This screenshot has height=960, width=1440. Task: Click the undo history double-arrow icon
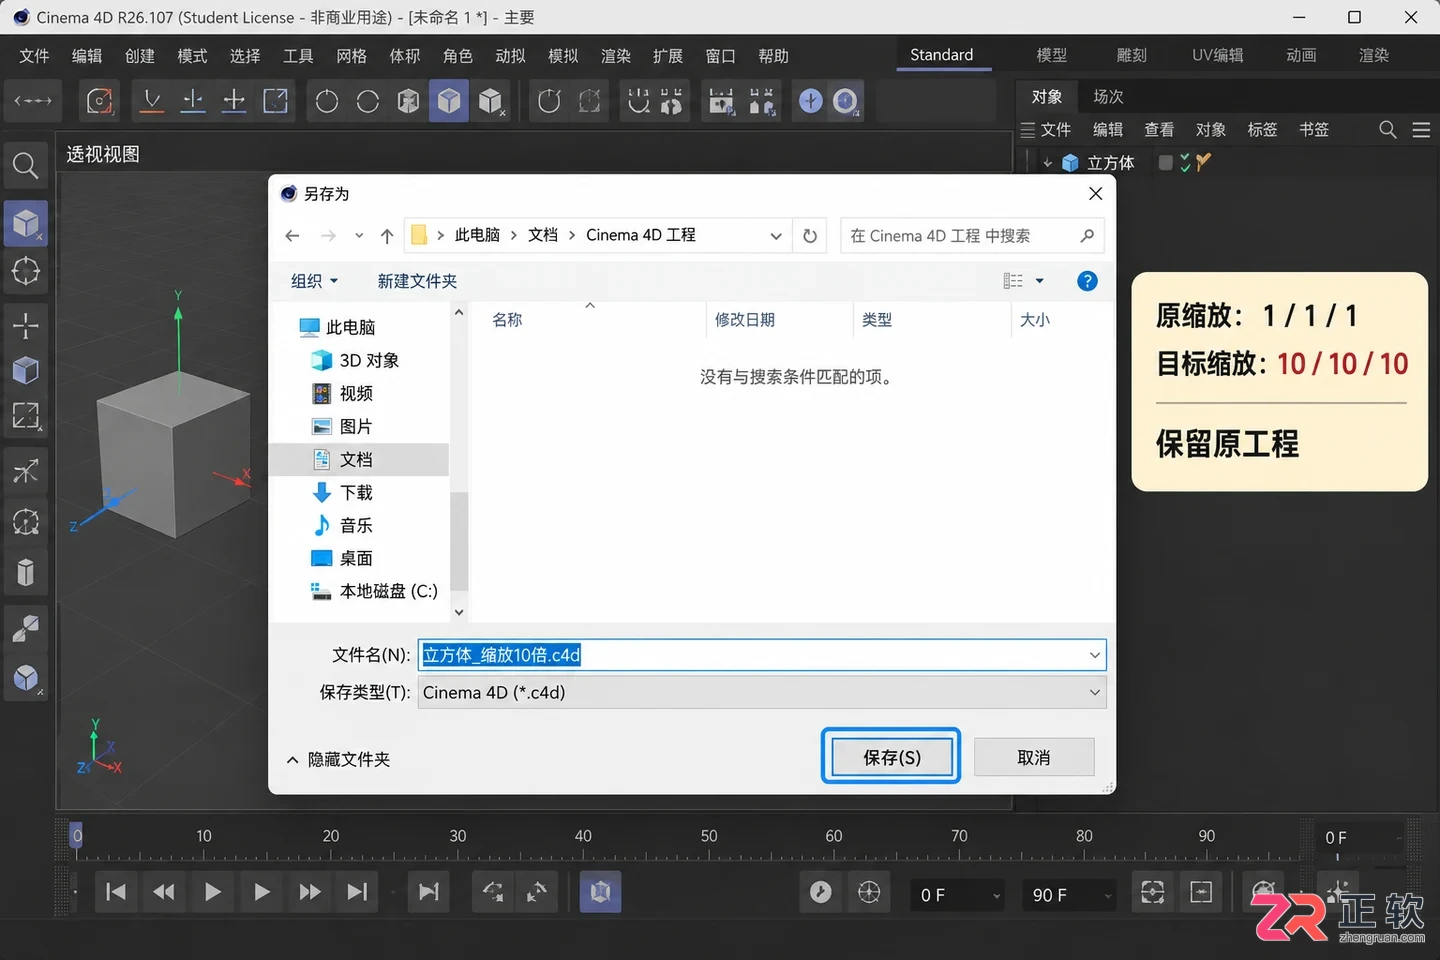(x=32, y=101)
